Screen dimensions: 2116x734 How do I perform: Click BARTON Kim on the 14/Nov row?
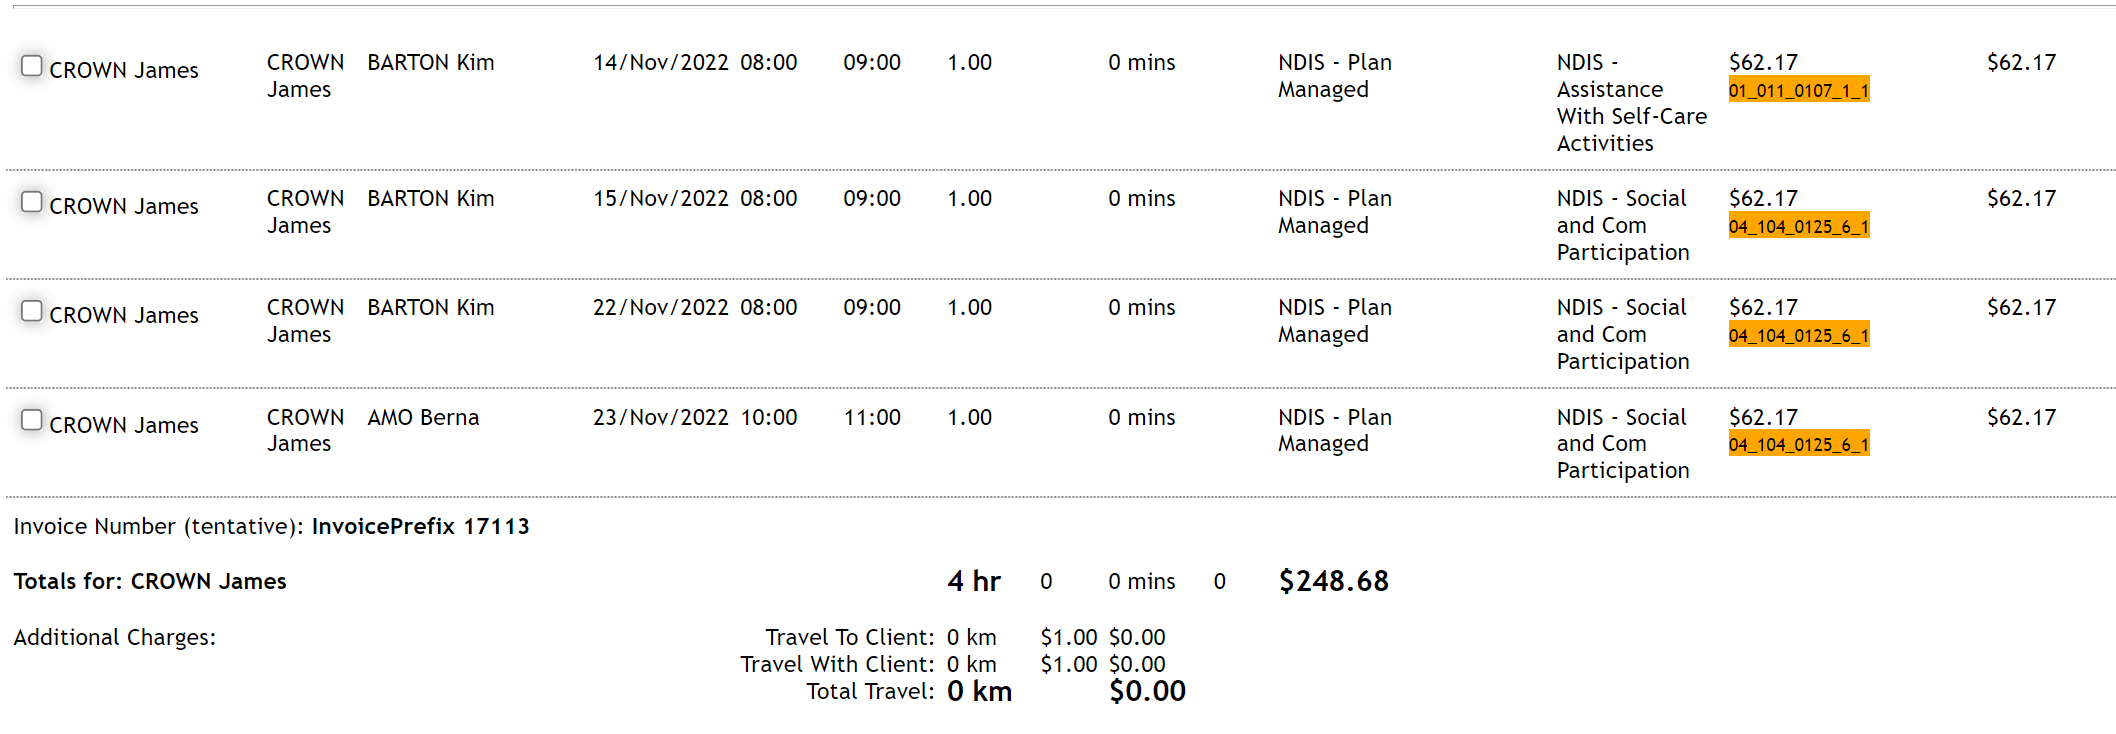[430, 63]
